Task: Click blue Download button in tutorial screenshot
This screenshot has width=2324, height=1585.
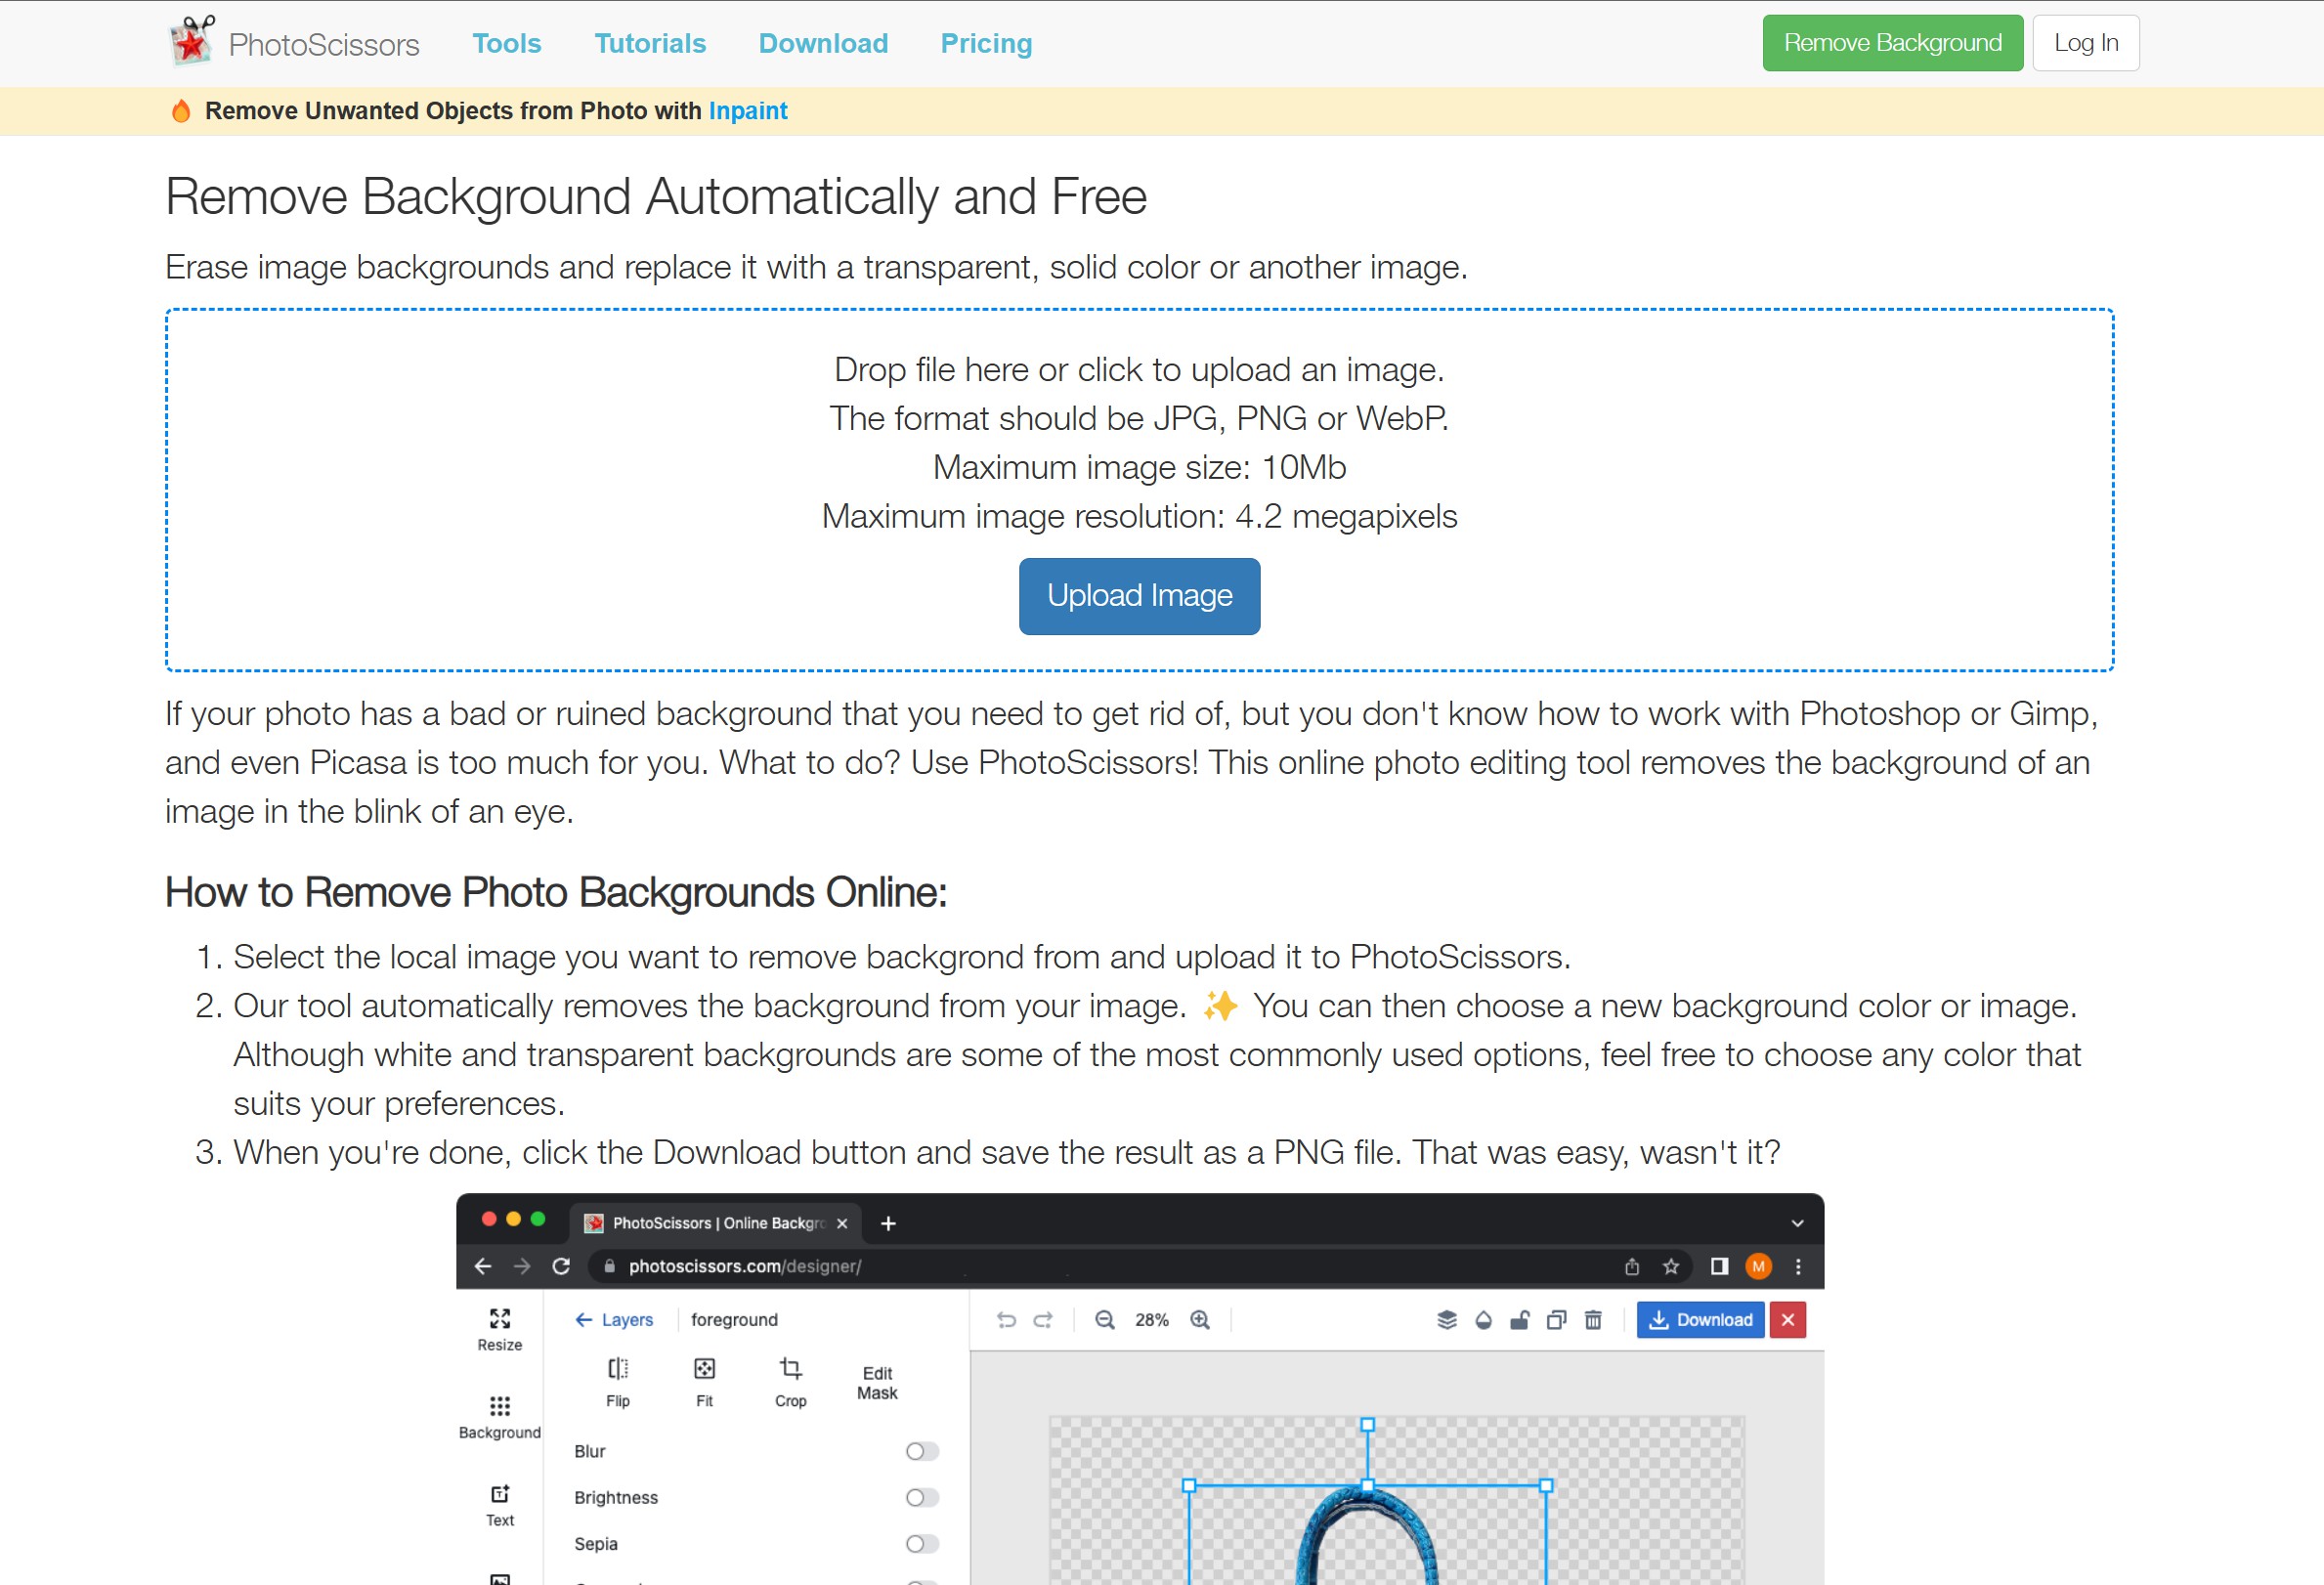Action: coord(1700,1320)
